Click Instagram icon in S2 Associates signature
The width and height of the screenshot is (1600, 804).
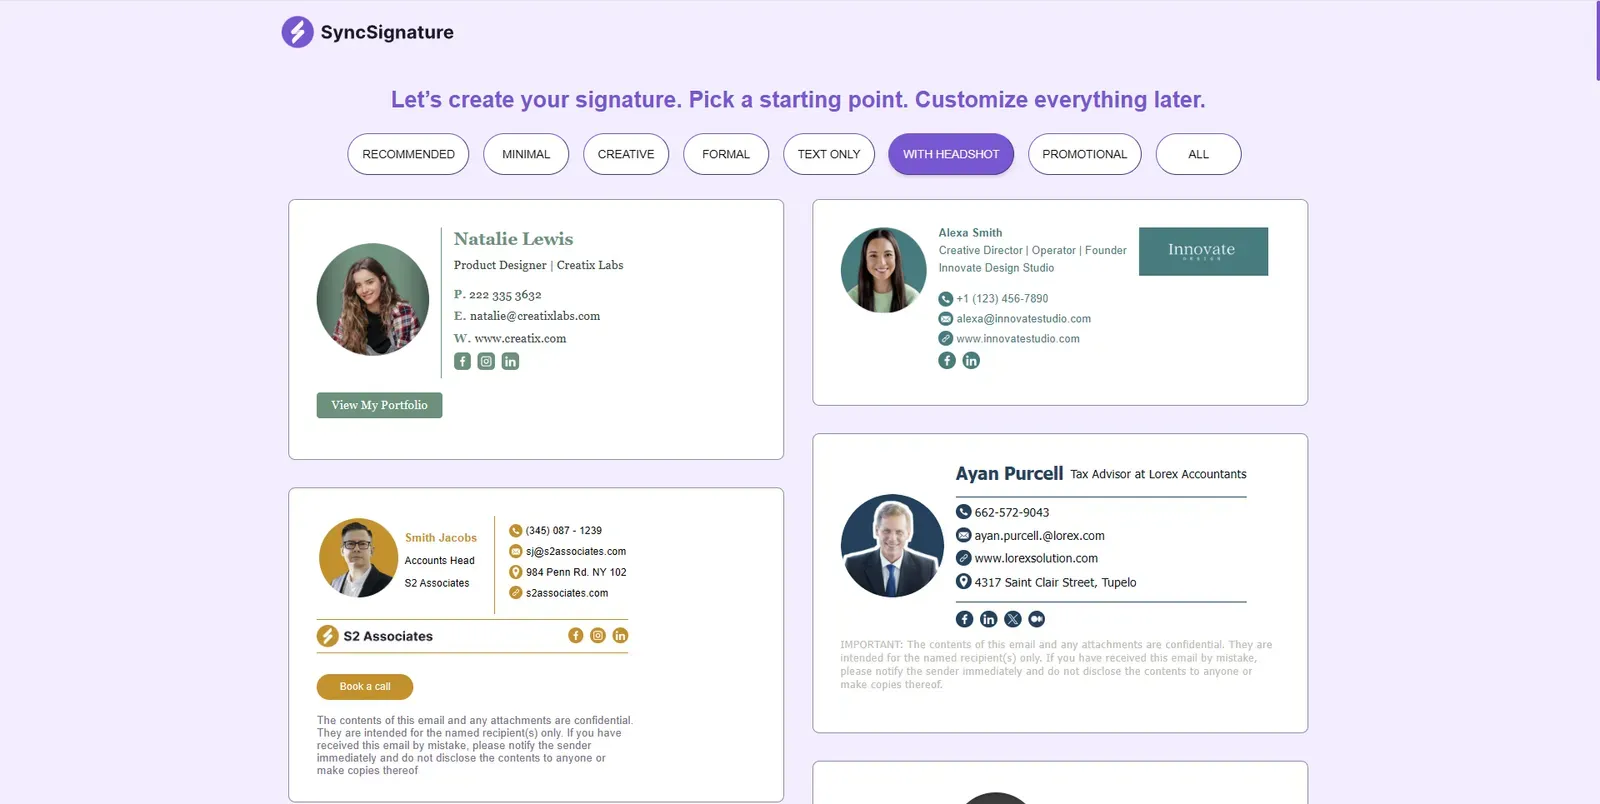pos(598,635)
